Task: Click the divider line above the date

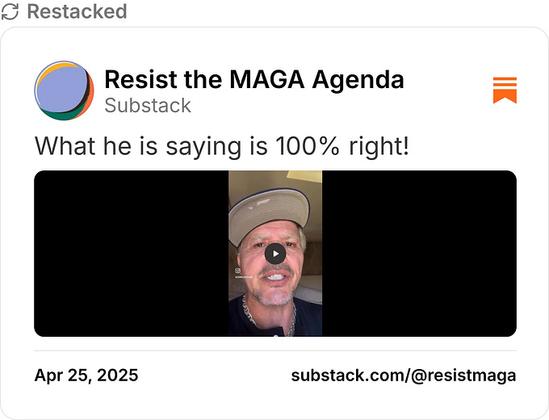Action: 275,350
